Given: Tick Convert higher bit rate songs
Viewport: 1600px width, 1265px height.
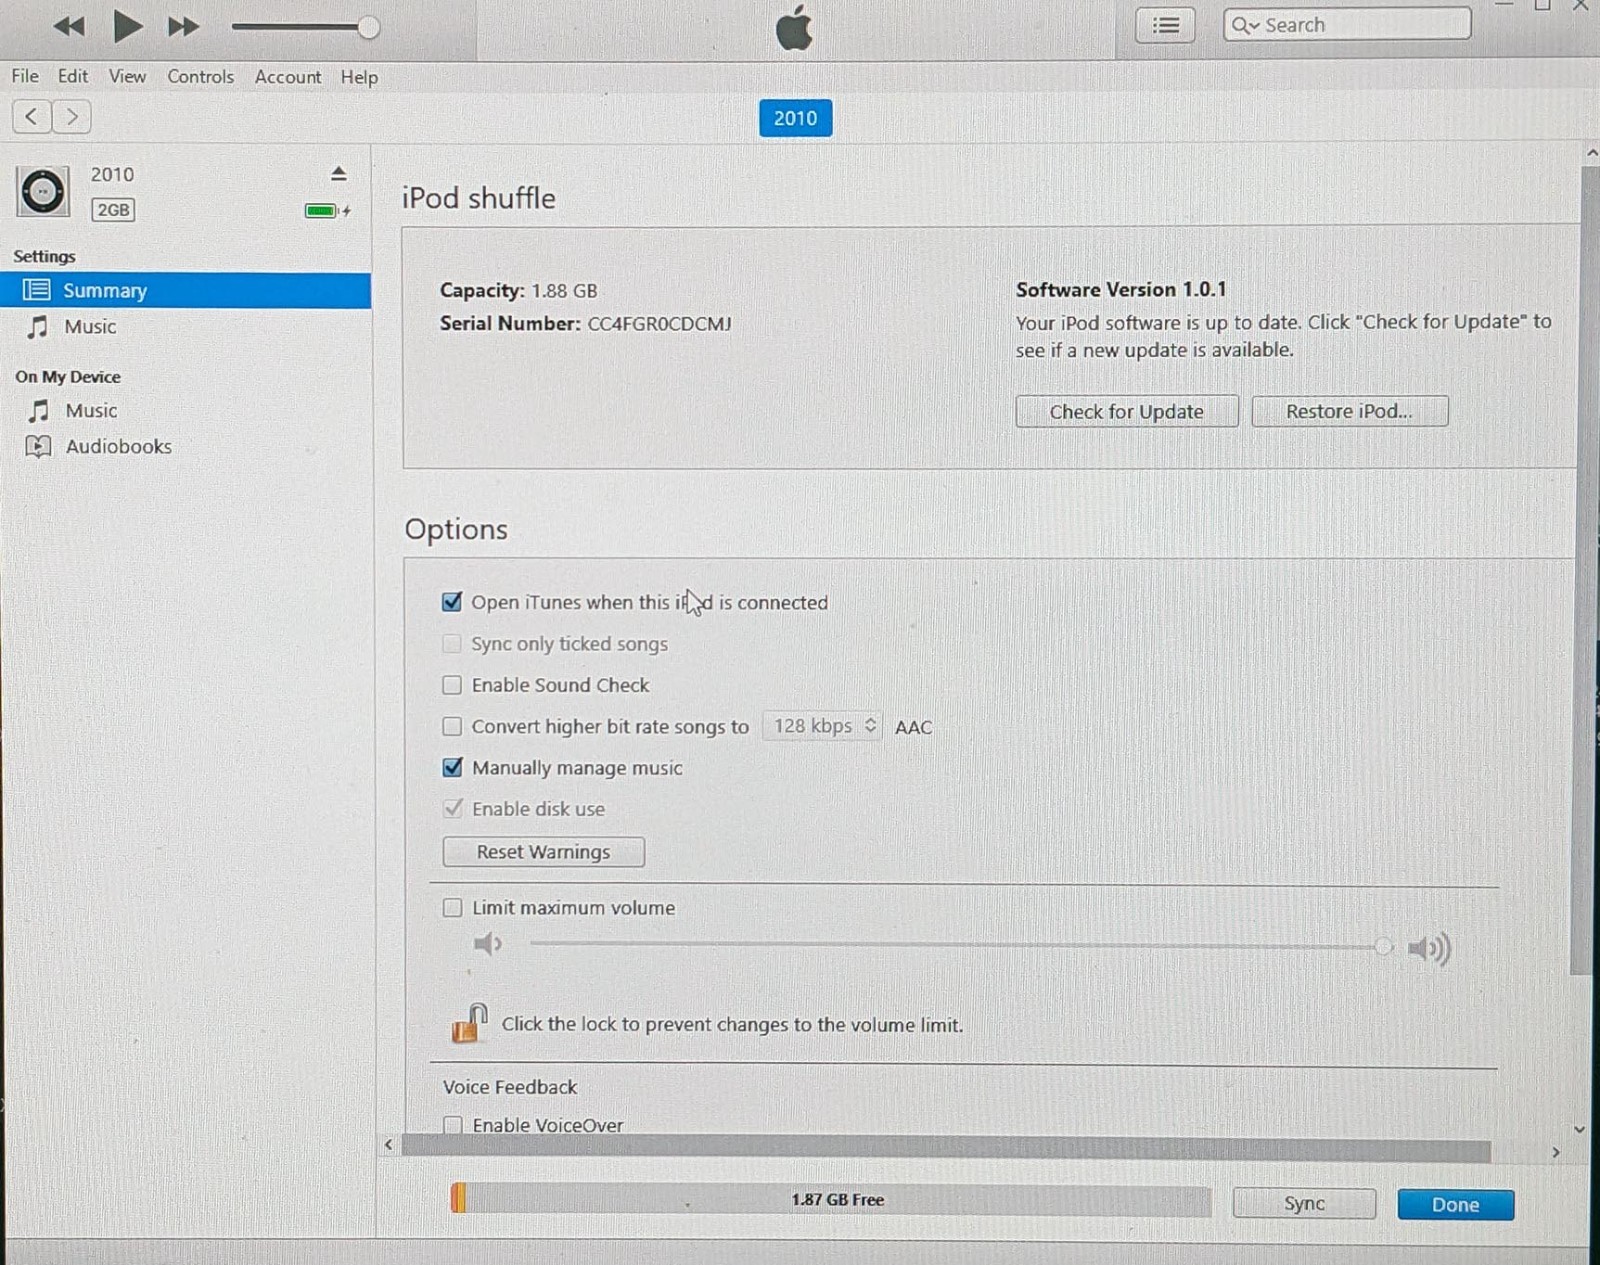Looking at the screenshot, I should pos(452,726).
